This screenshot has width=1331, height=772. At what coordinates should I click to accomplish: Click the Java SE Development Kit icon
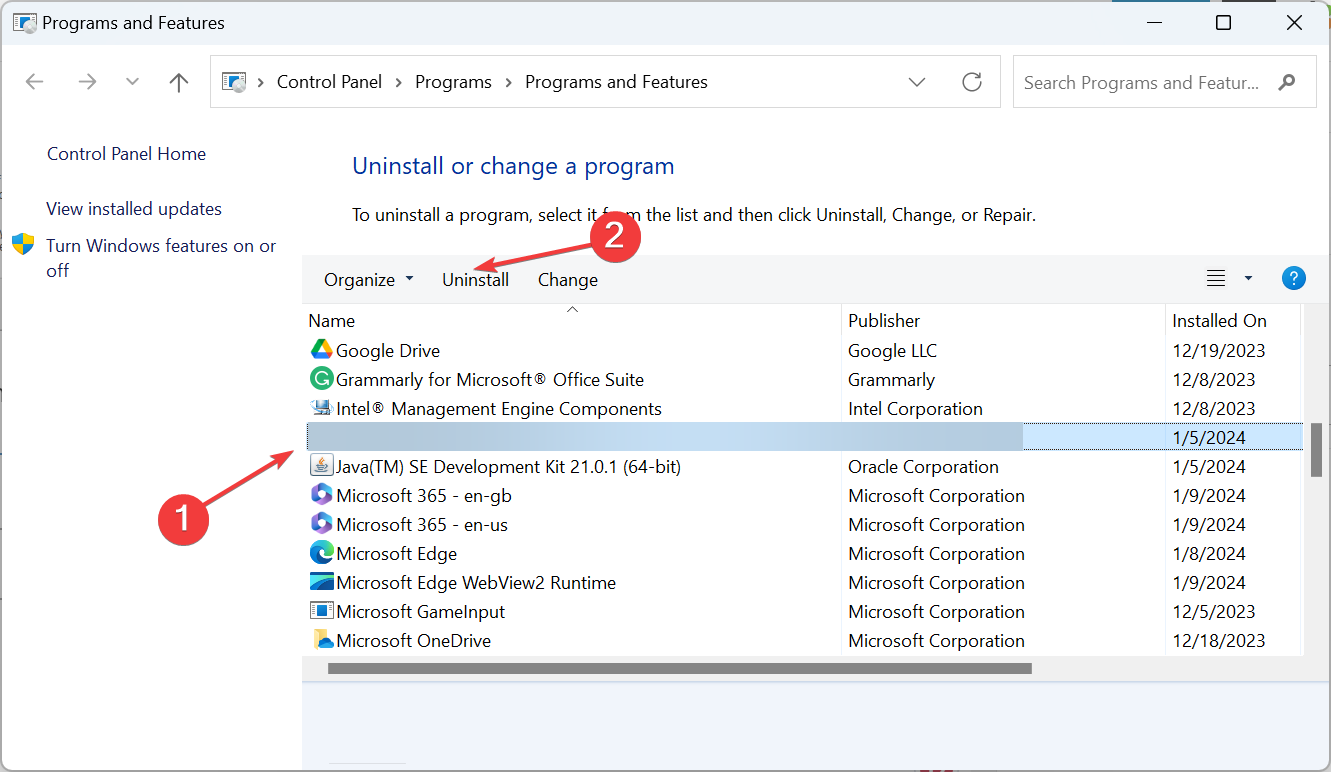tap(321, 466)
